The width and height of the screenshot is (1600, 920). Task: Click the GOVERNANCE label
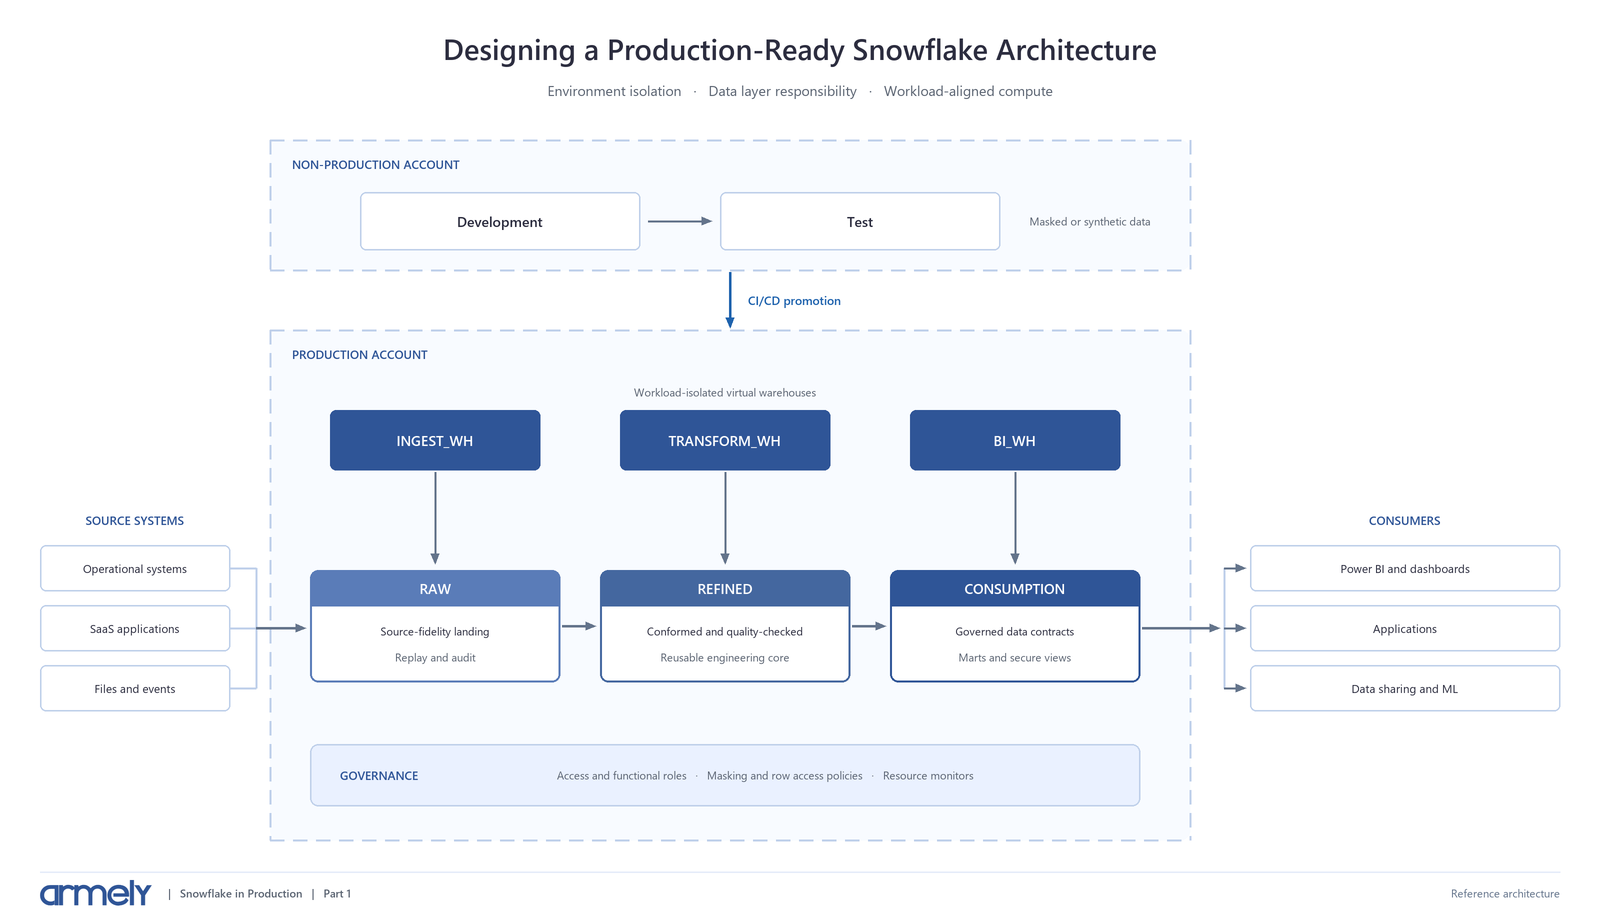[x=379, y=775]
